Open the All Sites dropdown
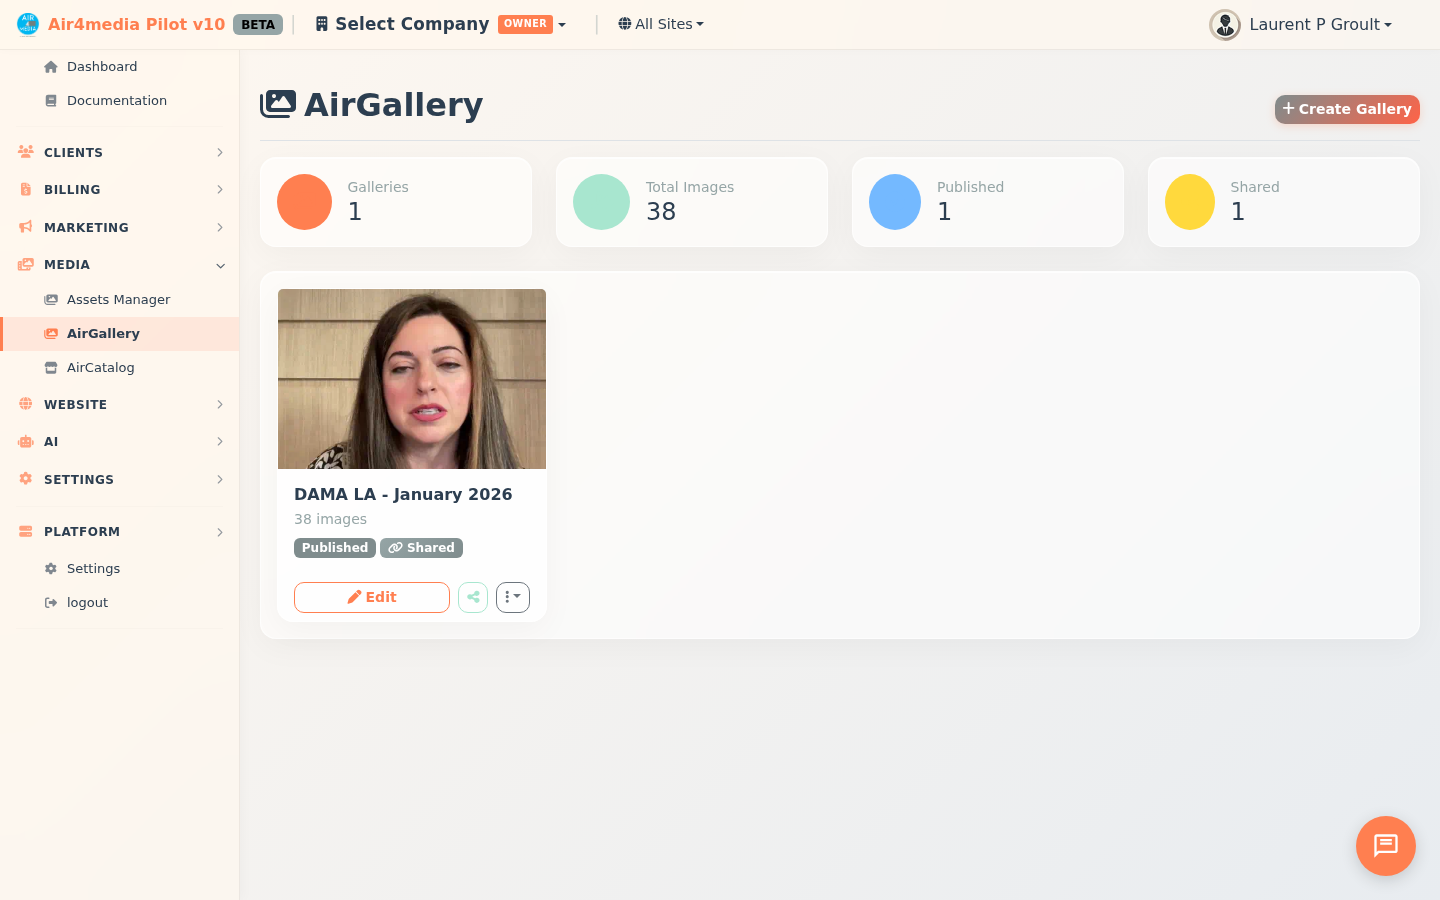The height and width of the screenshot is (900, 1440). [x=660, y=23]
